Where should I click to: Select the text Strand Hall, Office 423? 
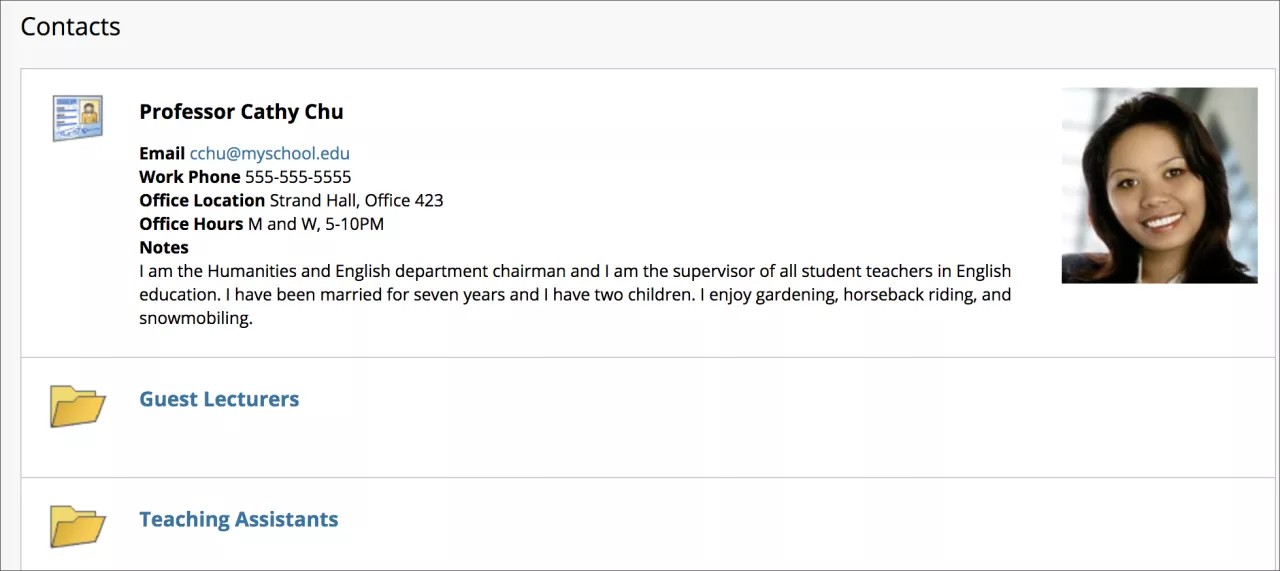[356, 200]
